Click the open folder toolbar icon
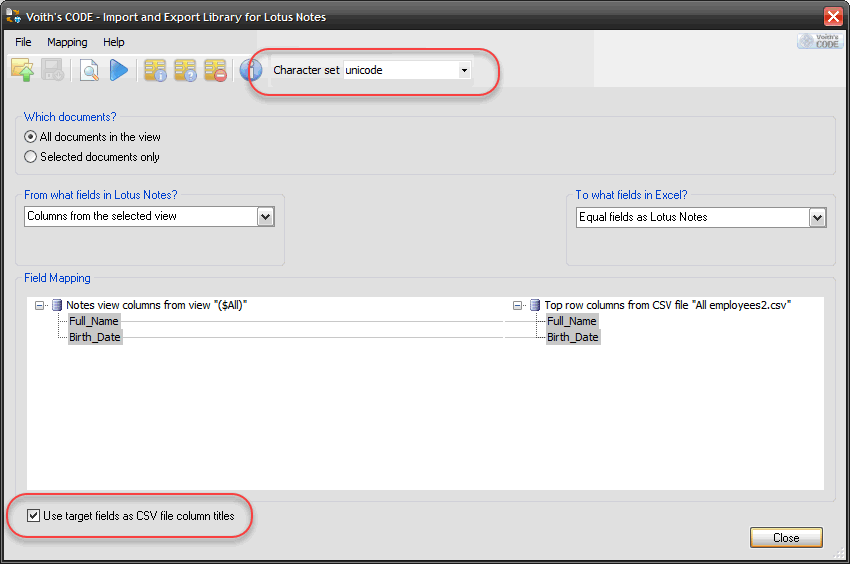Viewport: 850px width, 564px height. point(22,70)
